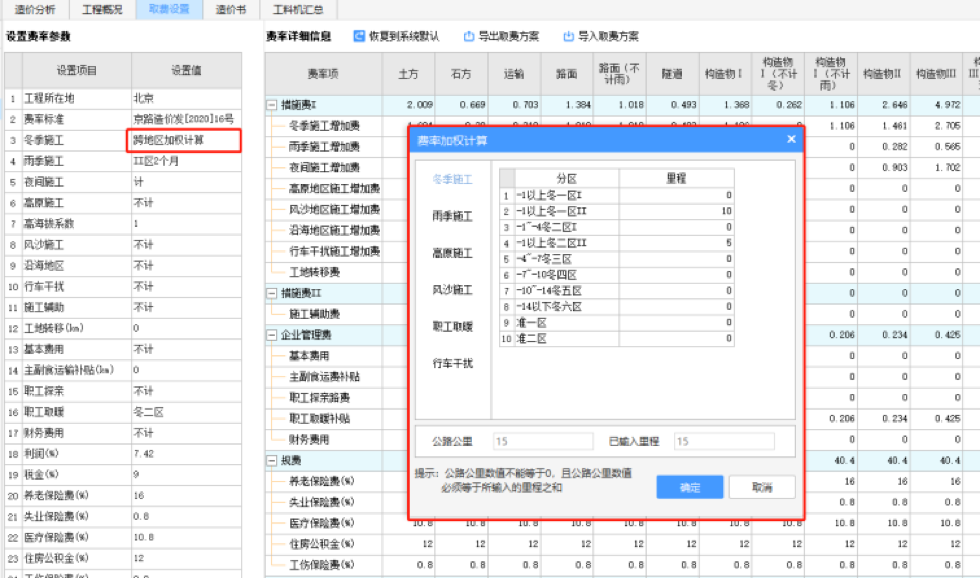Select 高原施工 in the dialog sidebar
The image size is (980, 578).
(452, 253)
